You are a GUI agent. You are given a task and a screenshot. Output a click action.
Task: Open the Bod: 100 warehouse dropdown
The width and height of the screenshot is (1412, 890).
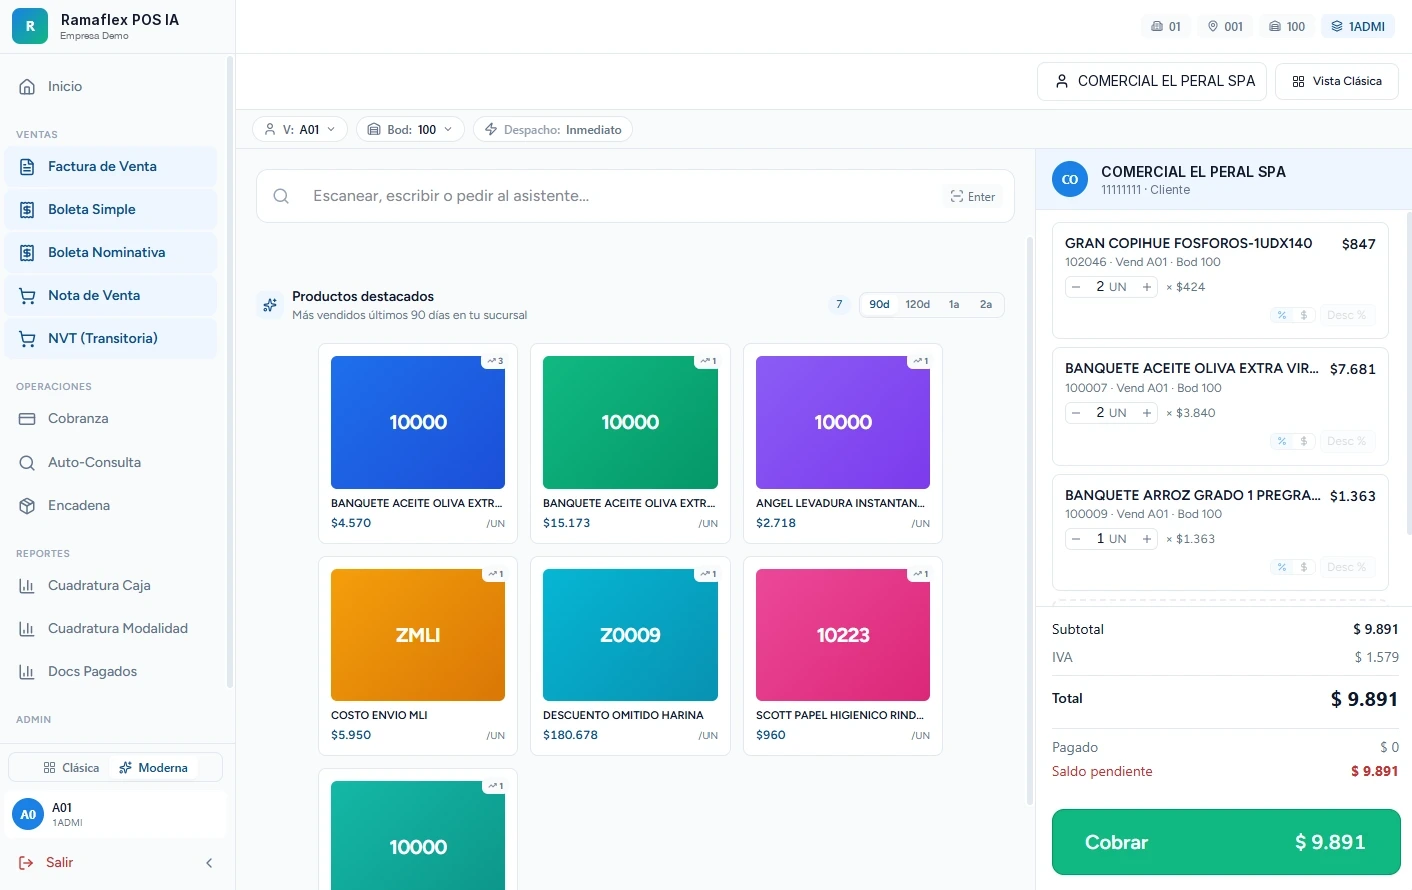(410, 130)
